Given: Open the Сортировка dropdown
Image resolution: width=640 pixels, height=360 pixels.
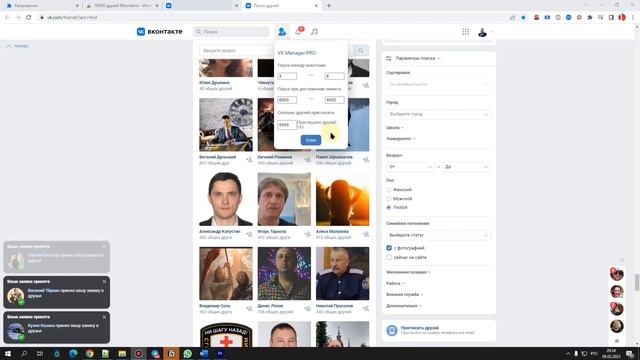Looking at the screenshot, I should (x=438, y=84).
